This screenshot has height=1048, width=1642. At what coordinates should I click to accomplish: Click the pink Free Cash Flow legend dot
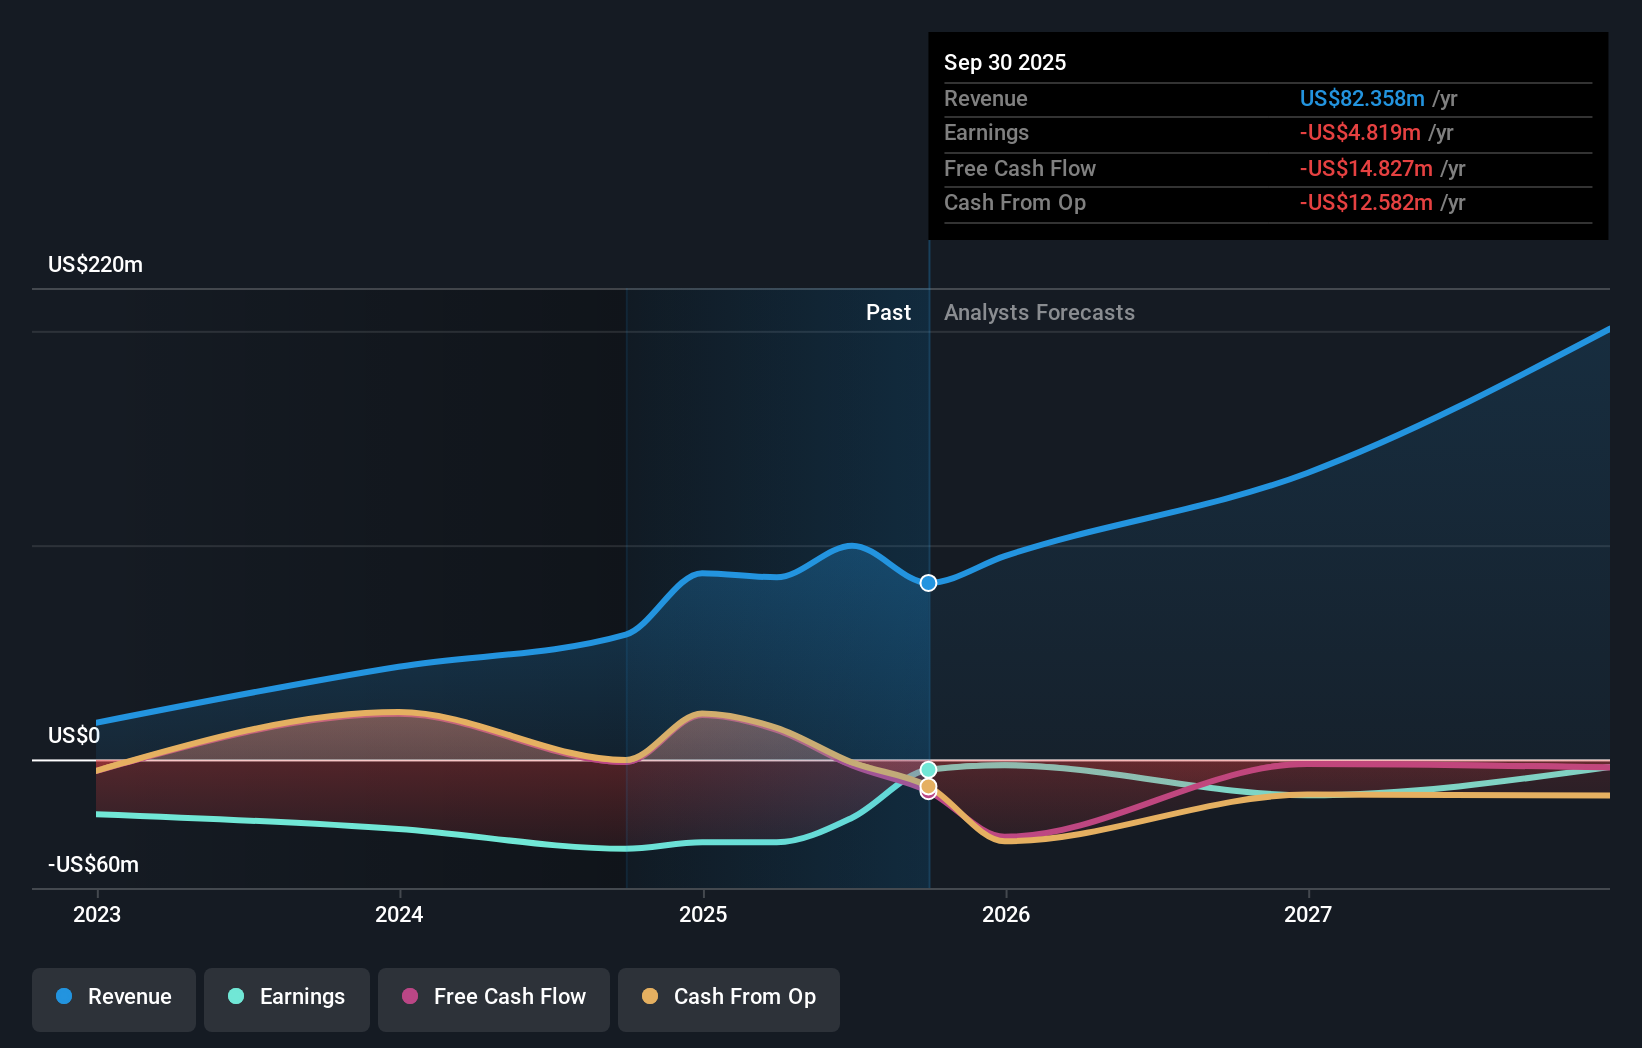point(410,997)
